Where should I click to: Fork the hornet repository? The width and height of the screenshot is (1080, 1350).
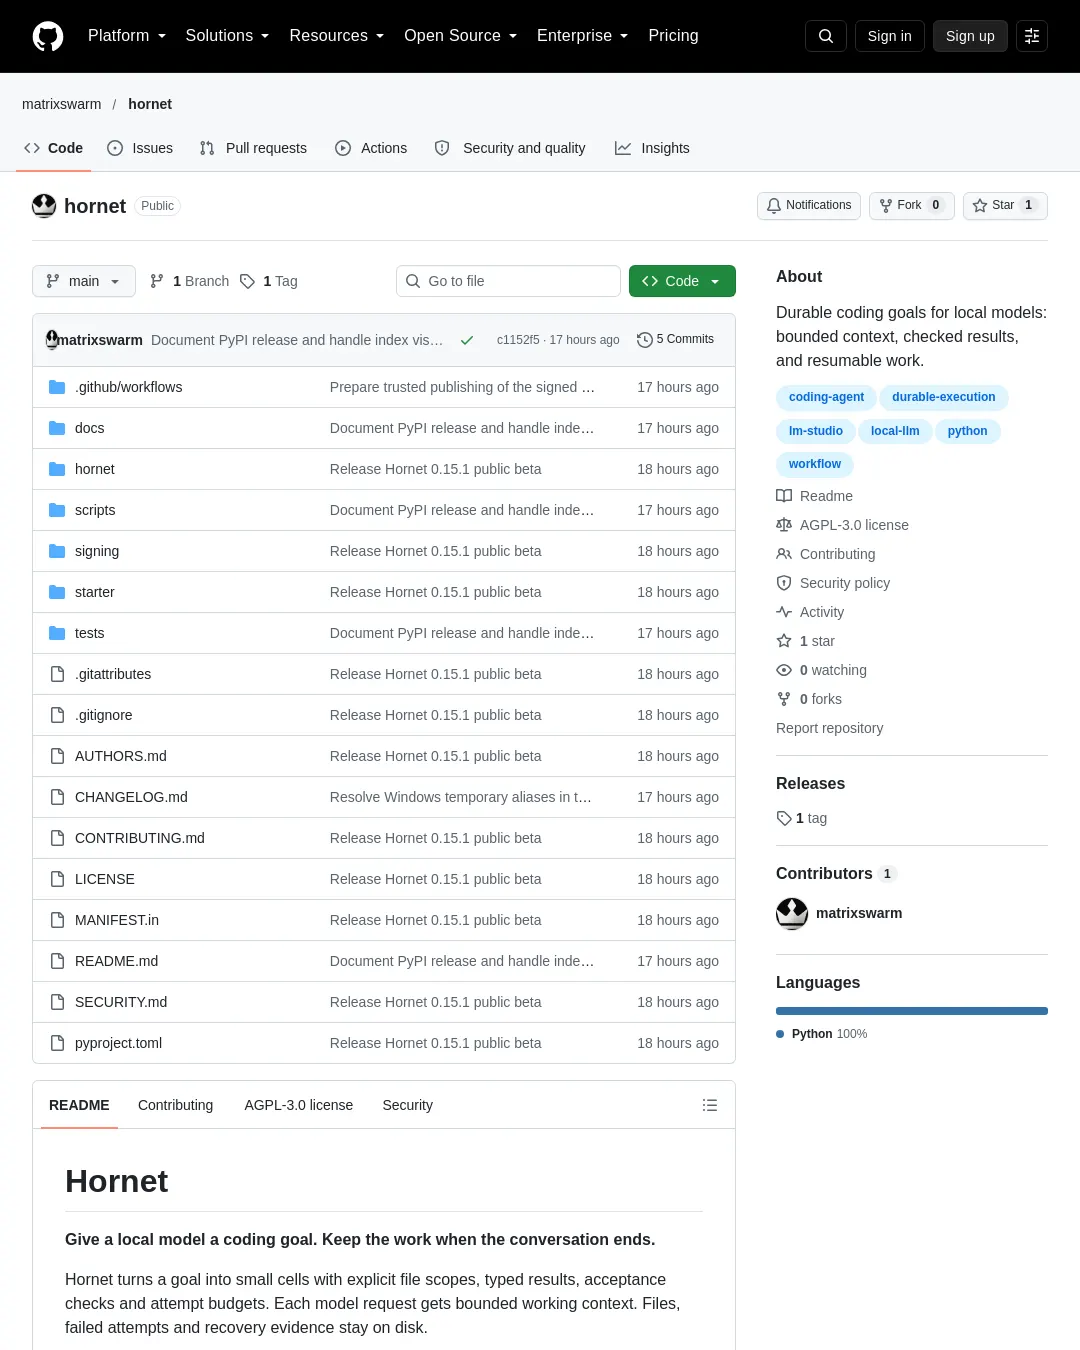coord(912,205)
